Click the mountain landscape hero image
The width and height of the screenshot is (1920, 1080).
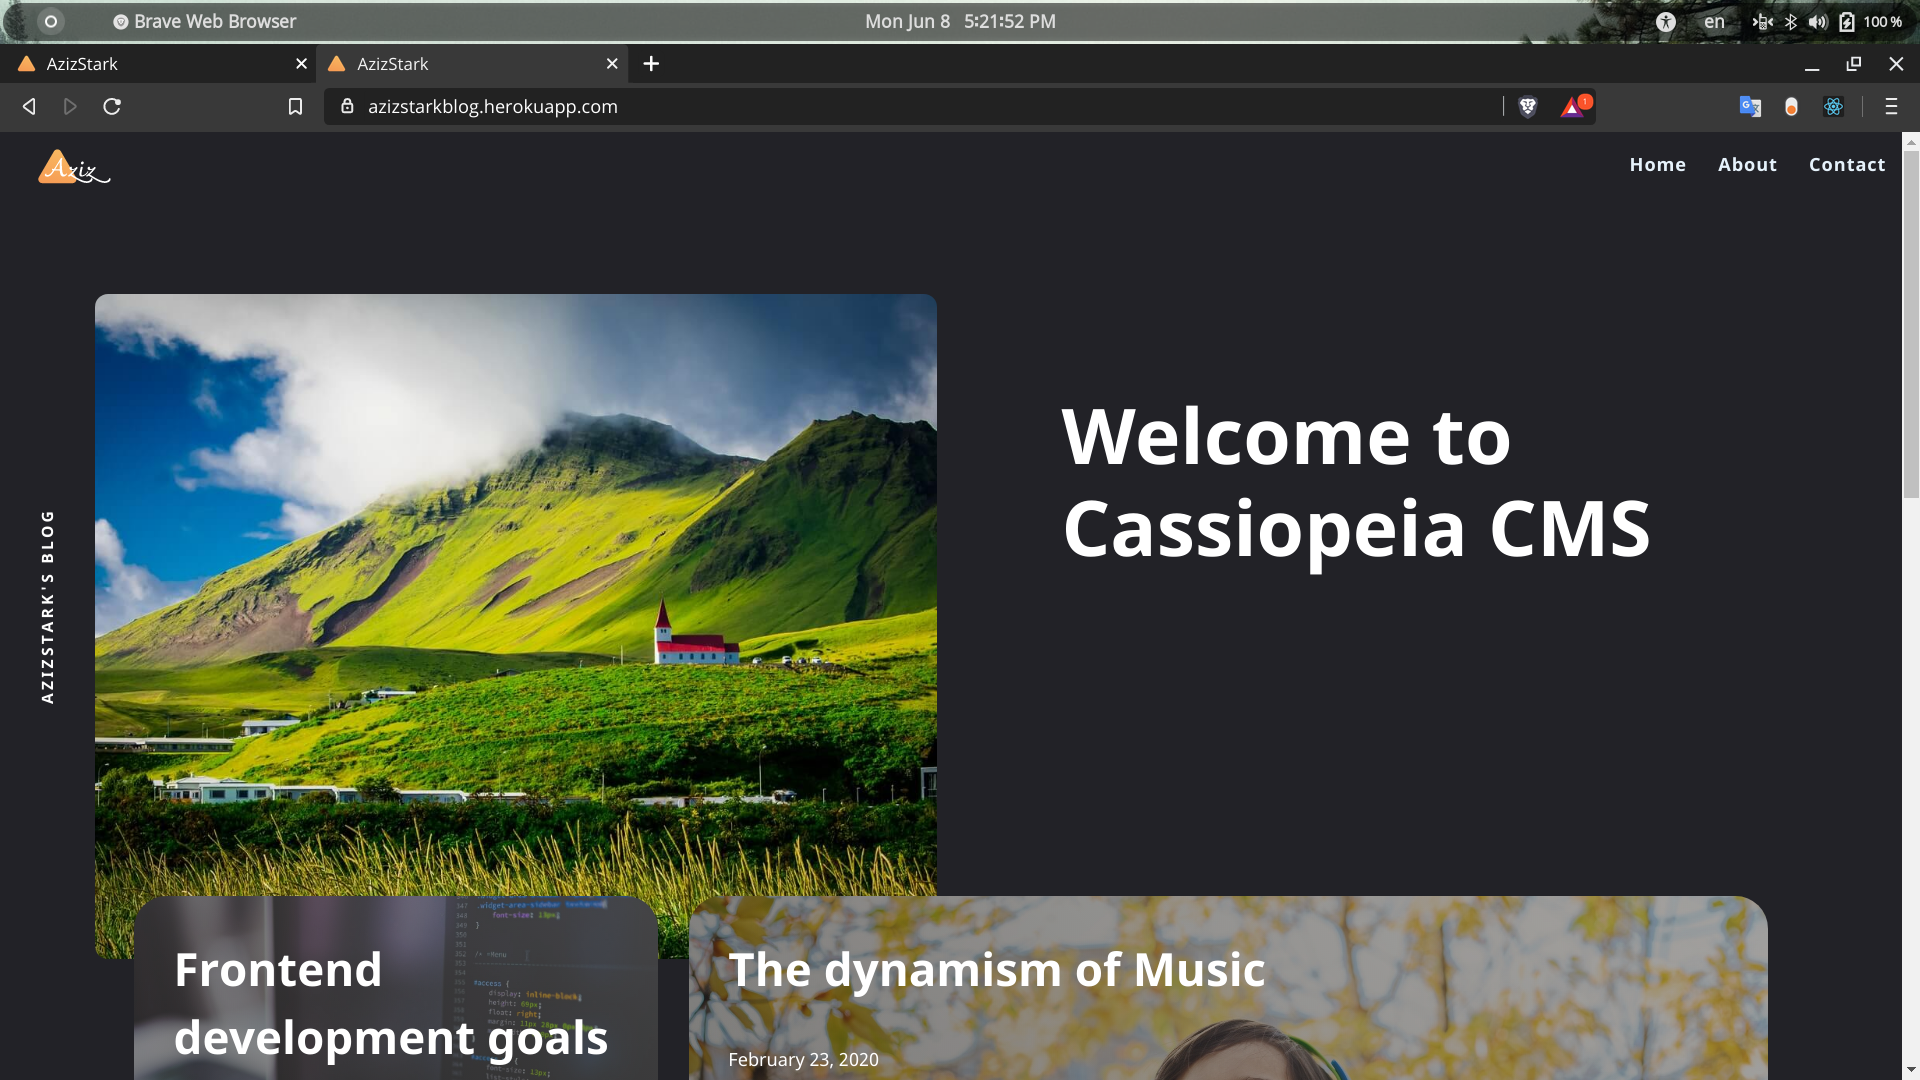[516, 595]
